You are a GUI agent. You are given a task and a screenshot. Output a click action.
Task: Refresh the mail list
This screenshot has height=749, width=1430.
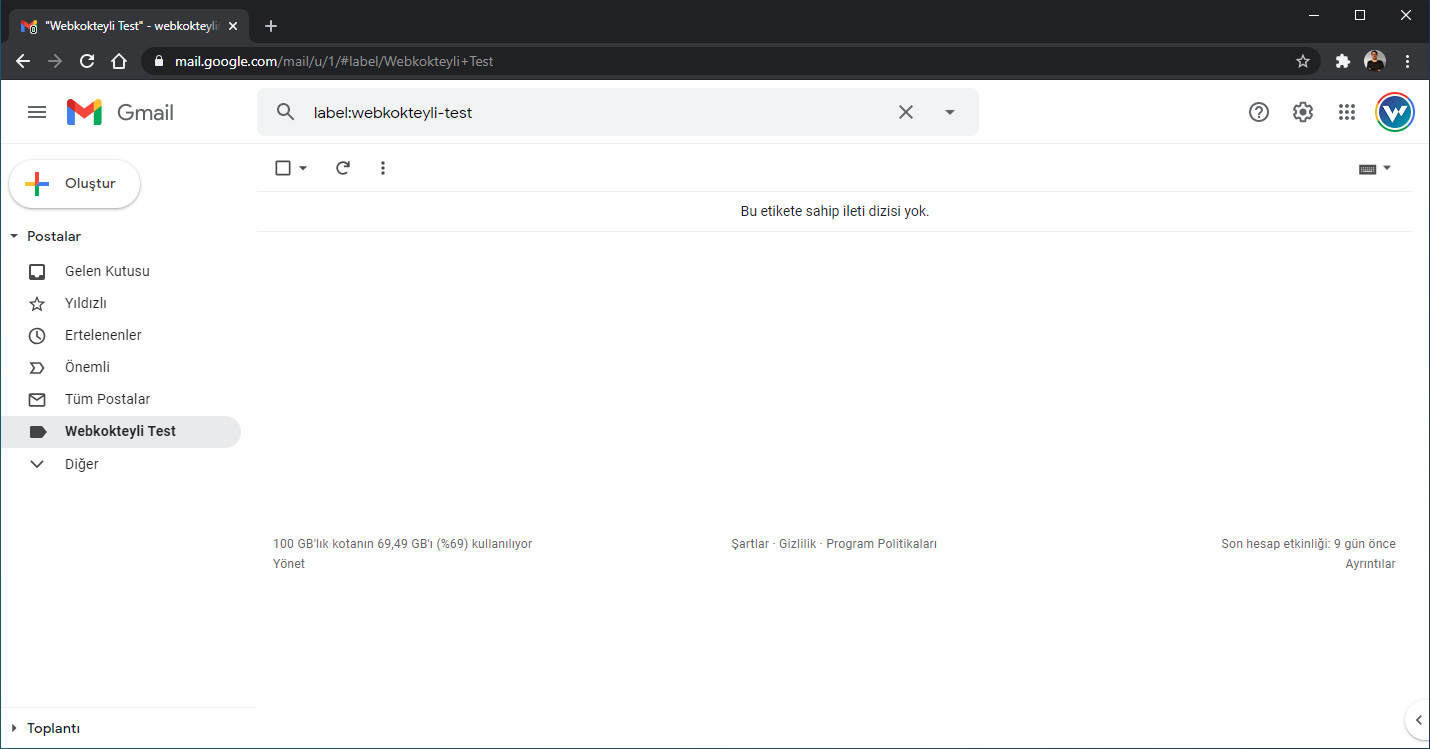(343, 168)
